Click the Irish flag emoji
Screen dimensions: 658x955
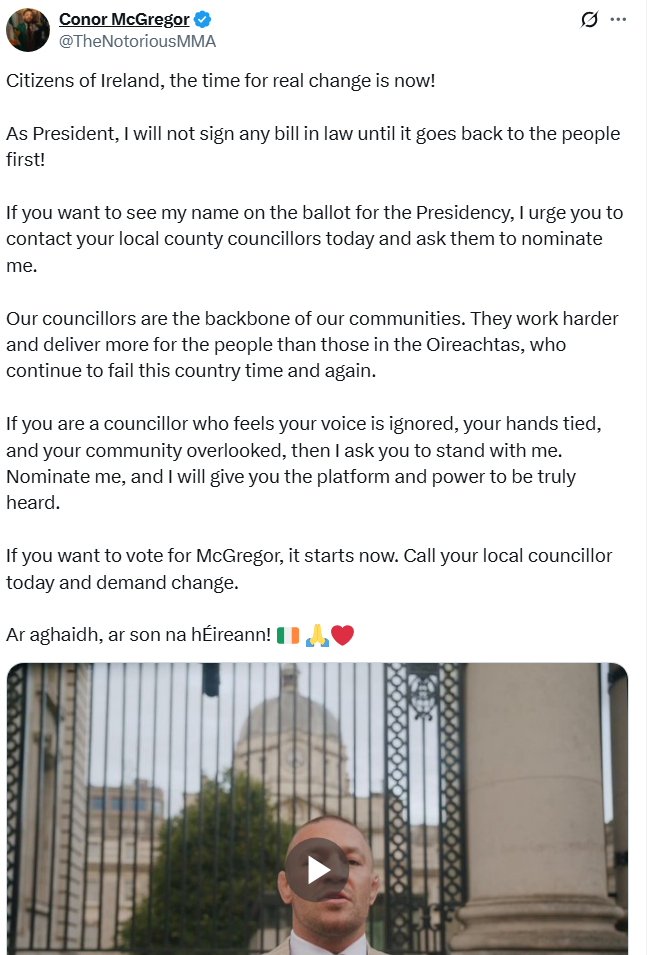288,635
